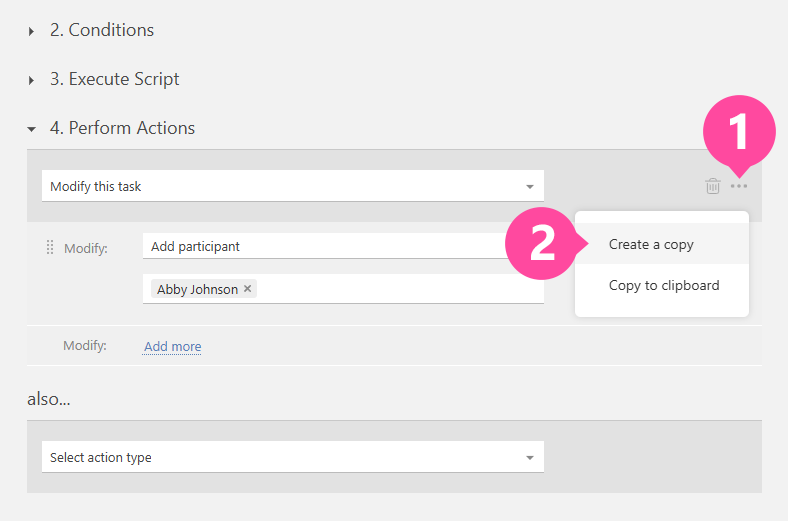The width and height of the screenshot is (788, 521).
Task: Click the "3. Execute Script" heading text
Action: tap(115, 79)
